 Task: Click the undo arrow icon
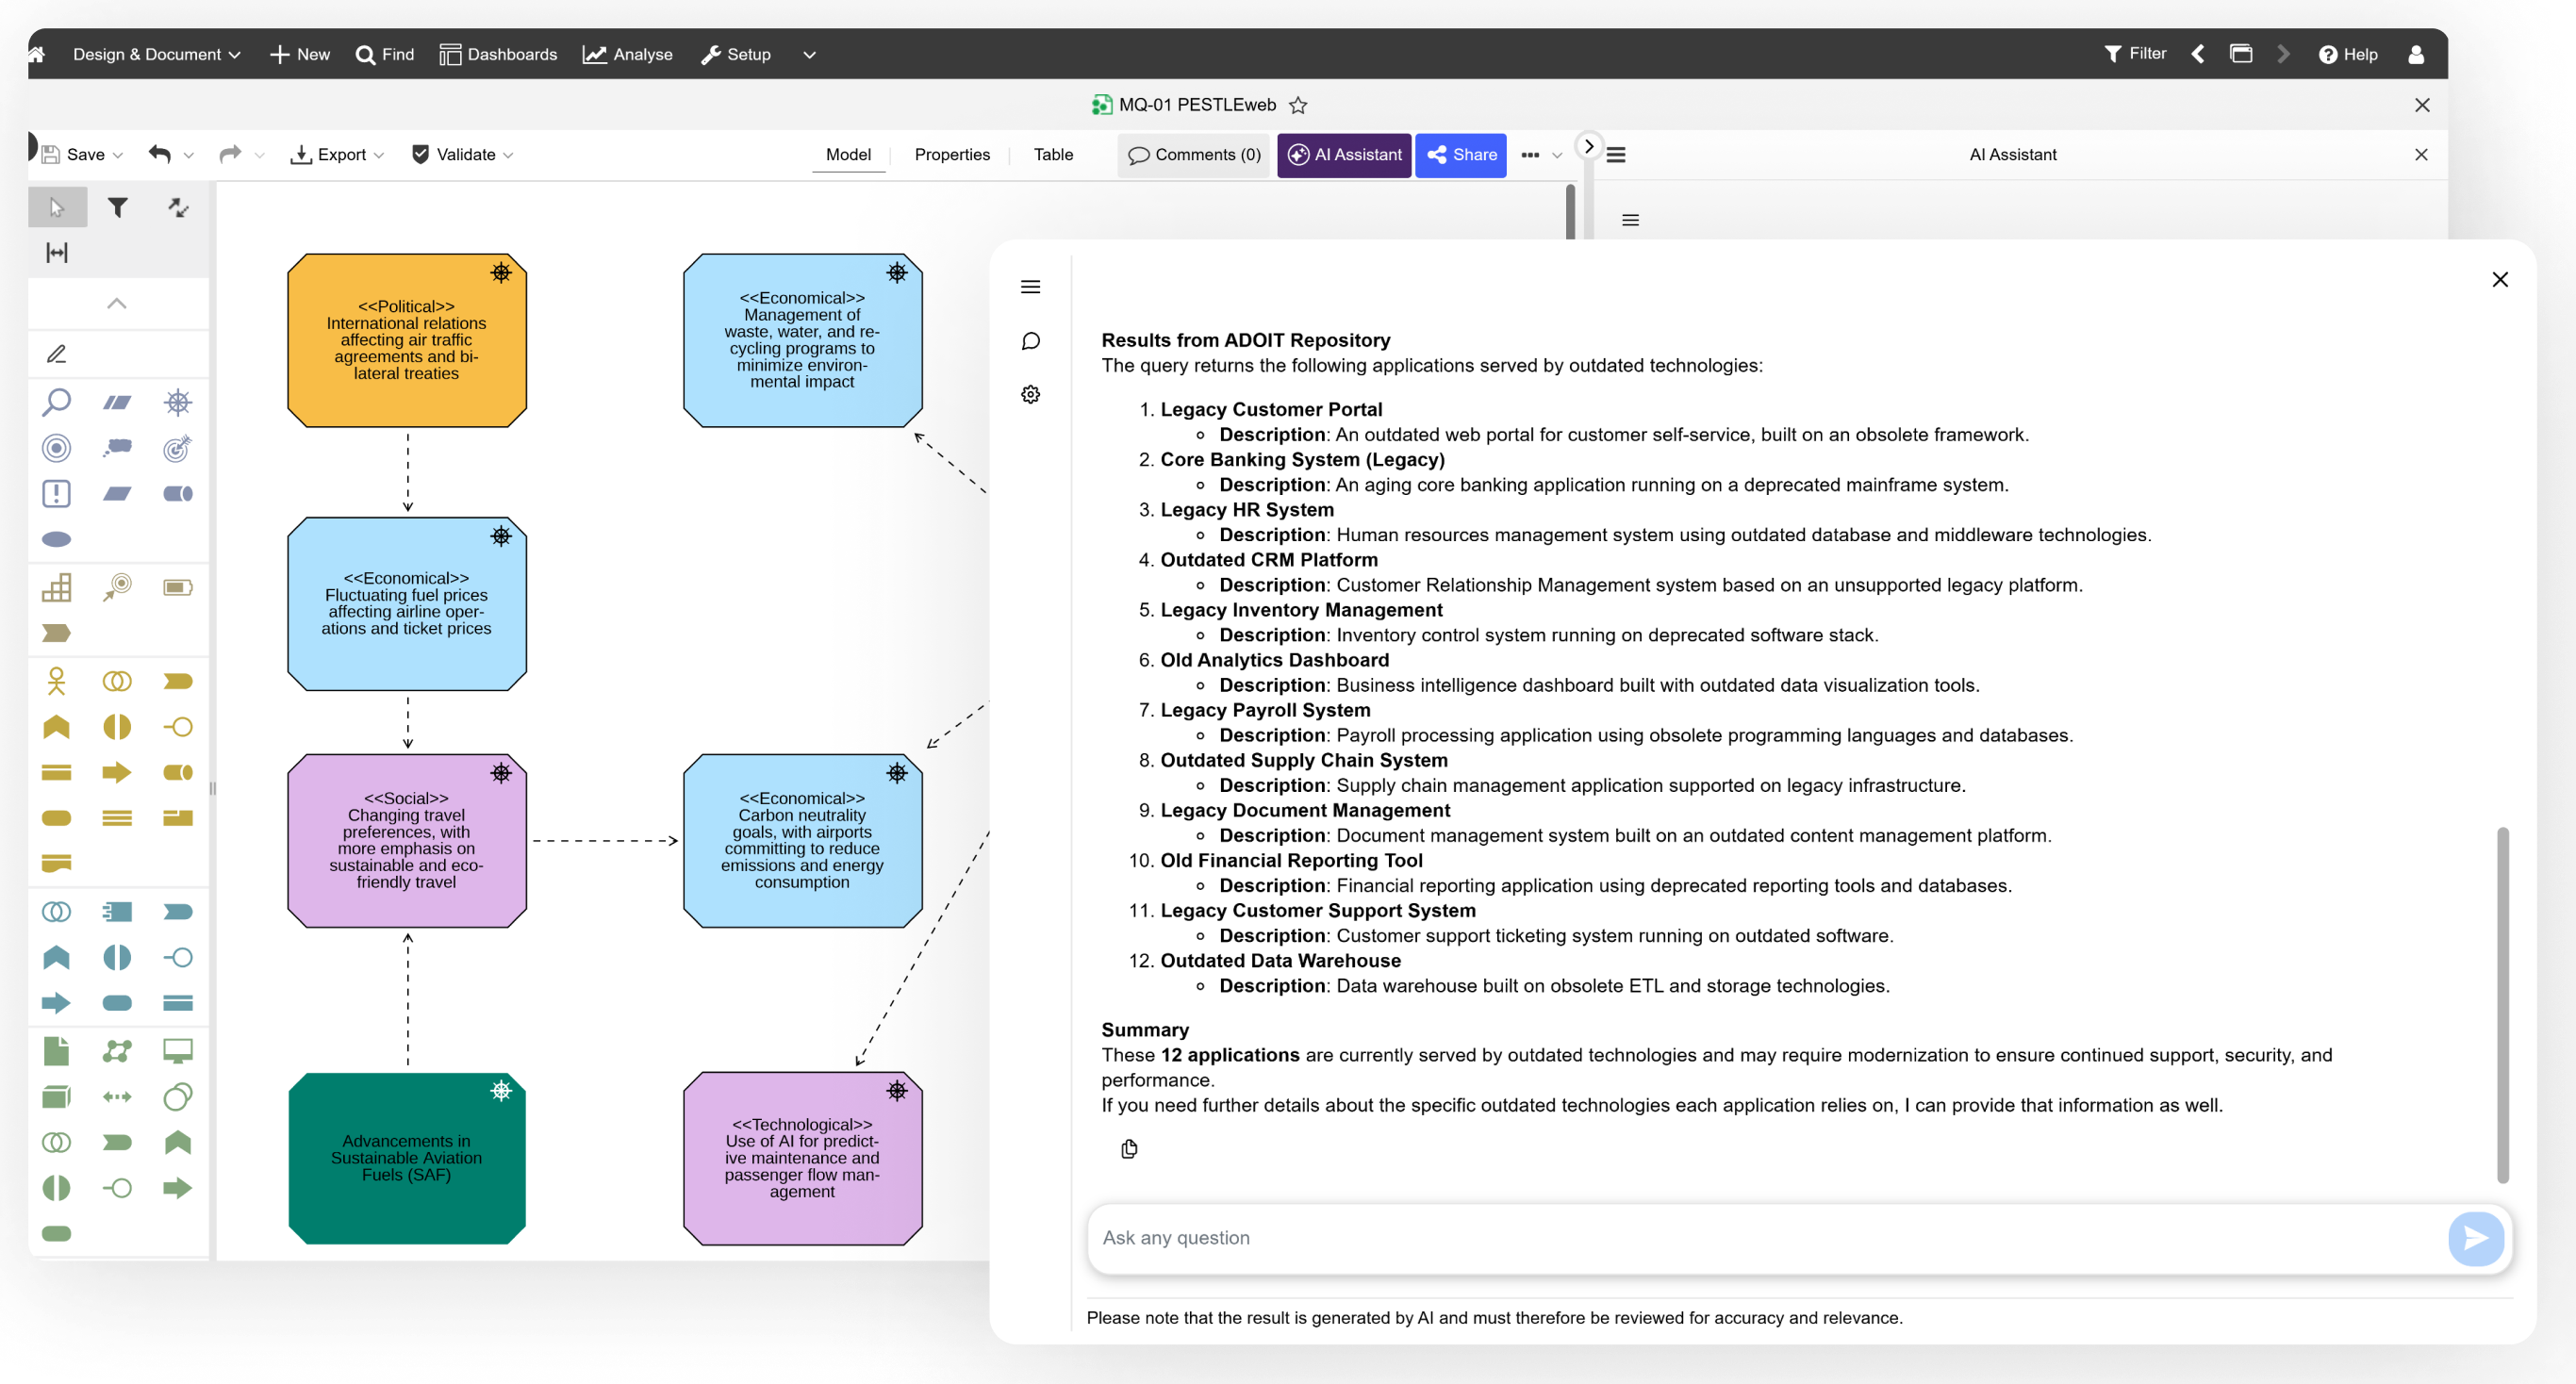(160, 154)
